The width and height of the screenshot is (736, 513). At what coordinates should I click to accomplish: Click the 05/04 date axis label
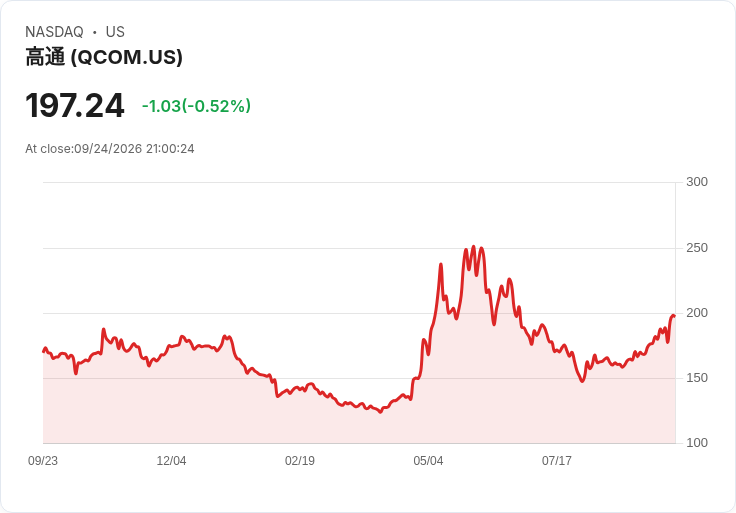point(428,461)
